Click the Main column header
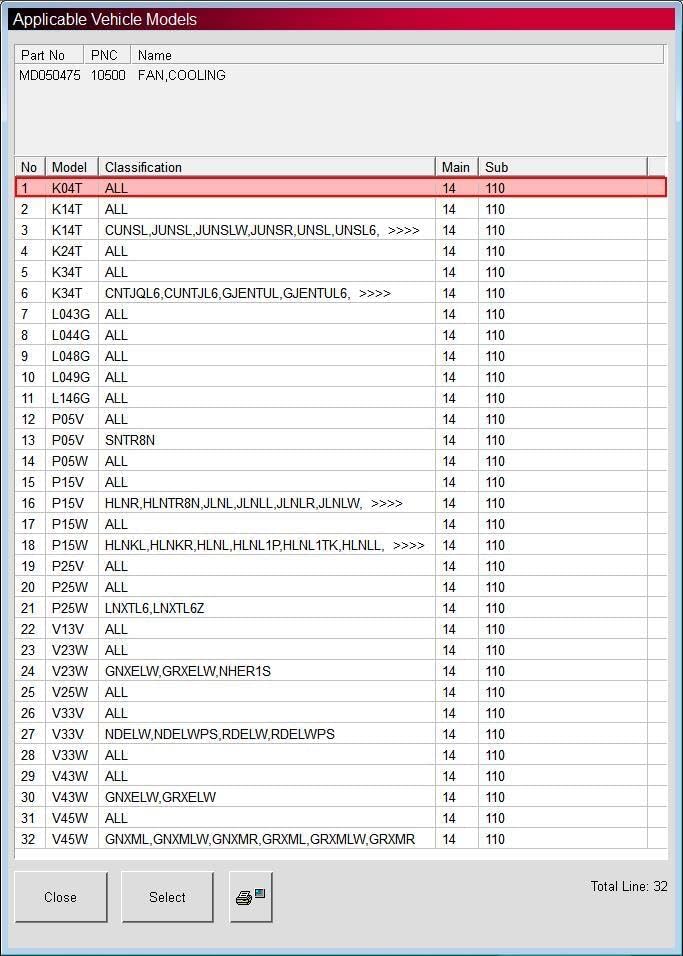This screenshot has height=956, width=683. (x=456, y=167)
